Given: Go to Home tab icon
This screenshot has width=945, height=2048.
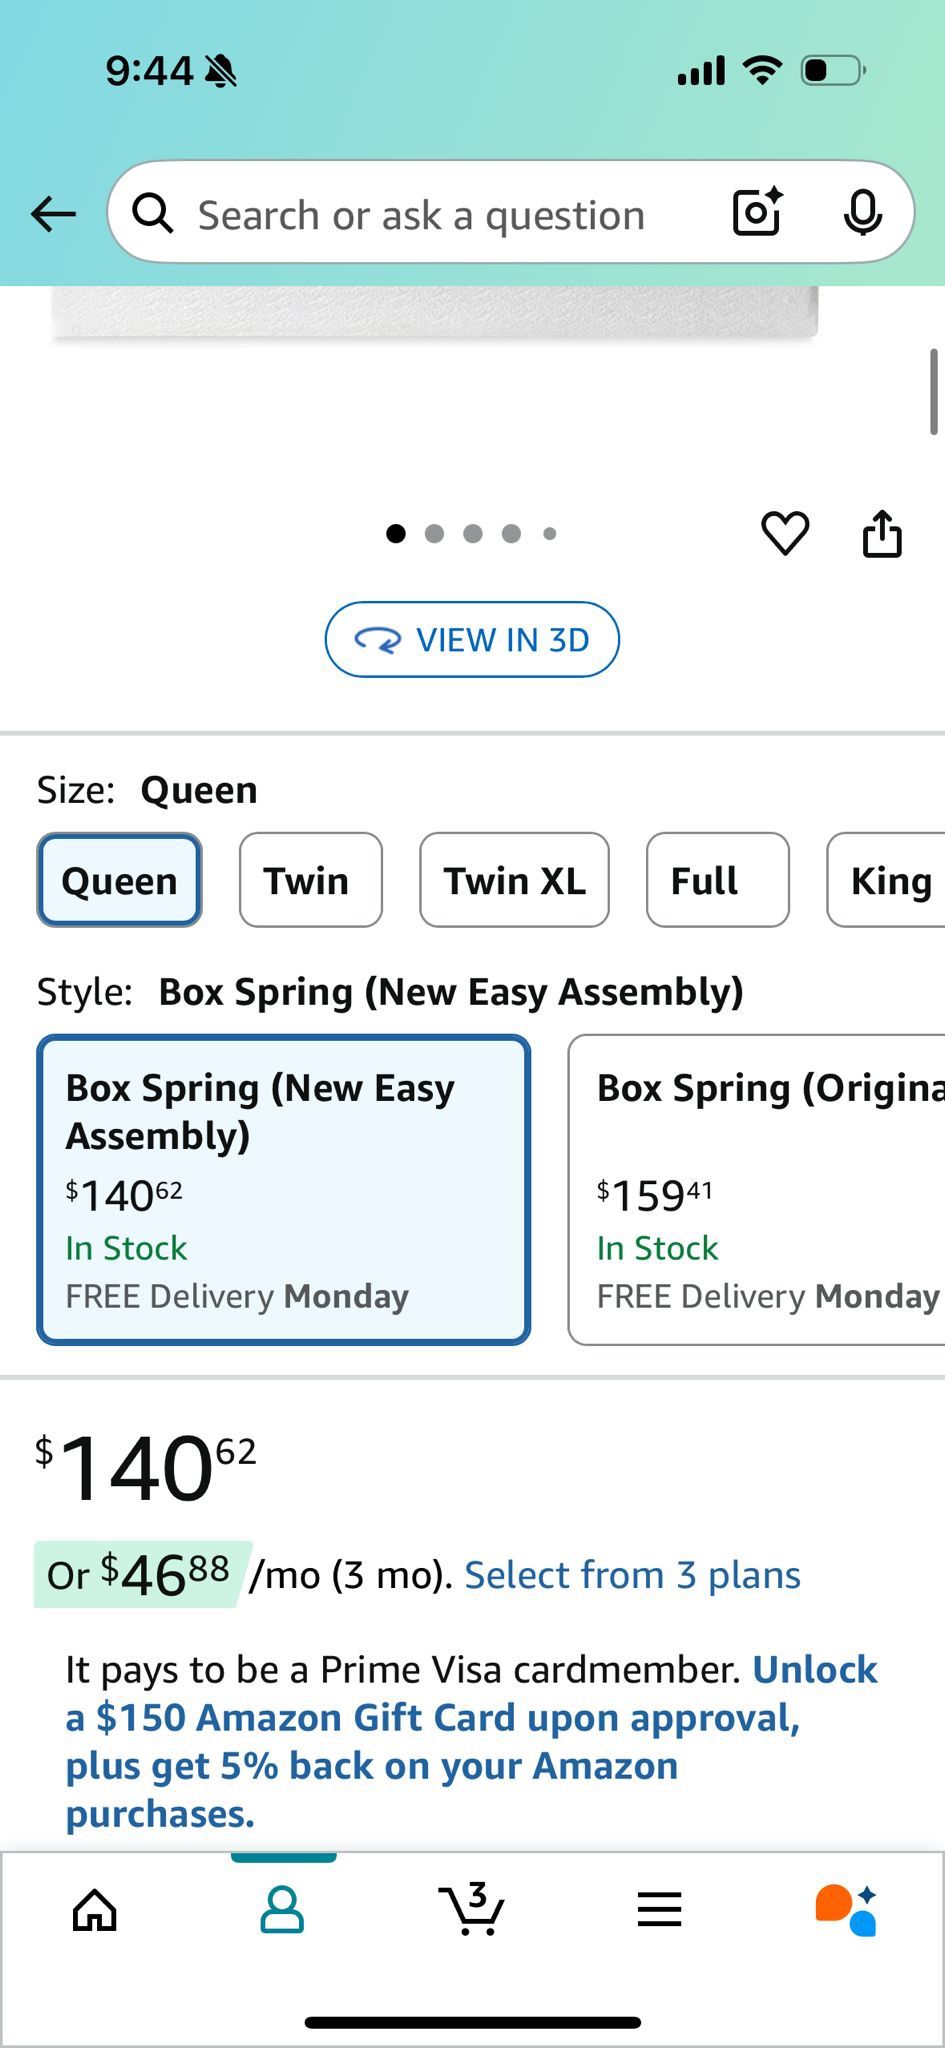Looking at the screenshot, I should point(95,1910).
